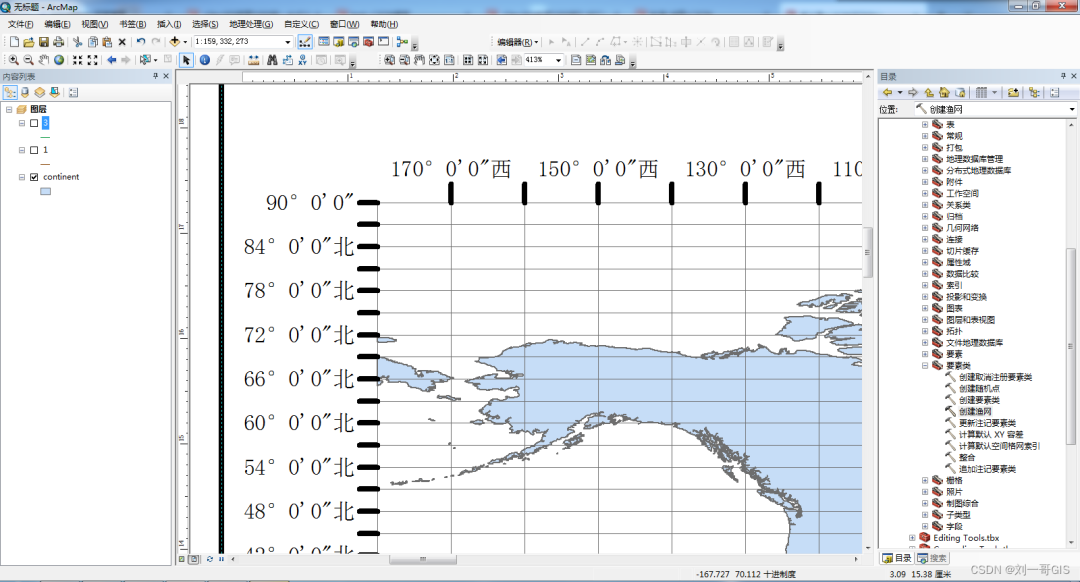Click the Connect To Folder icon in Catalog

pyautogui.click(x=1013, y=92)
